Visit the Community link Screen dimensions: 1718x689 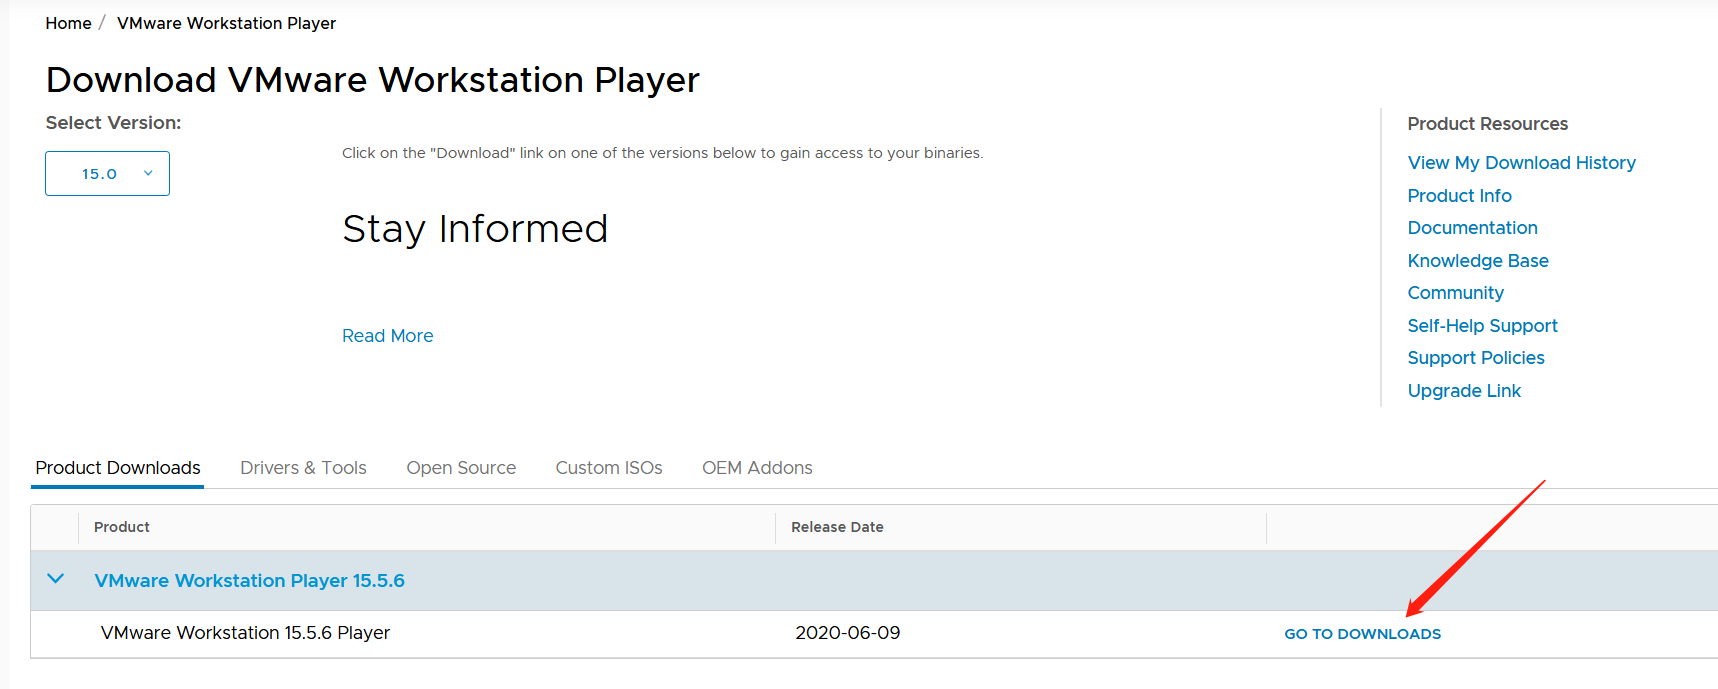[x=1455, y=293]
